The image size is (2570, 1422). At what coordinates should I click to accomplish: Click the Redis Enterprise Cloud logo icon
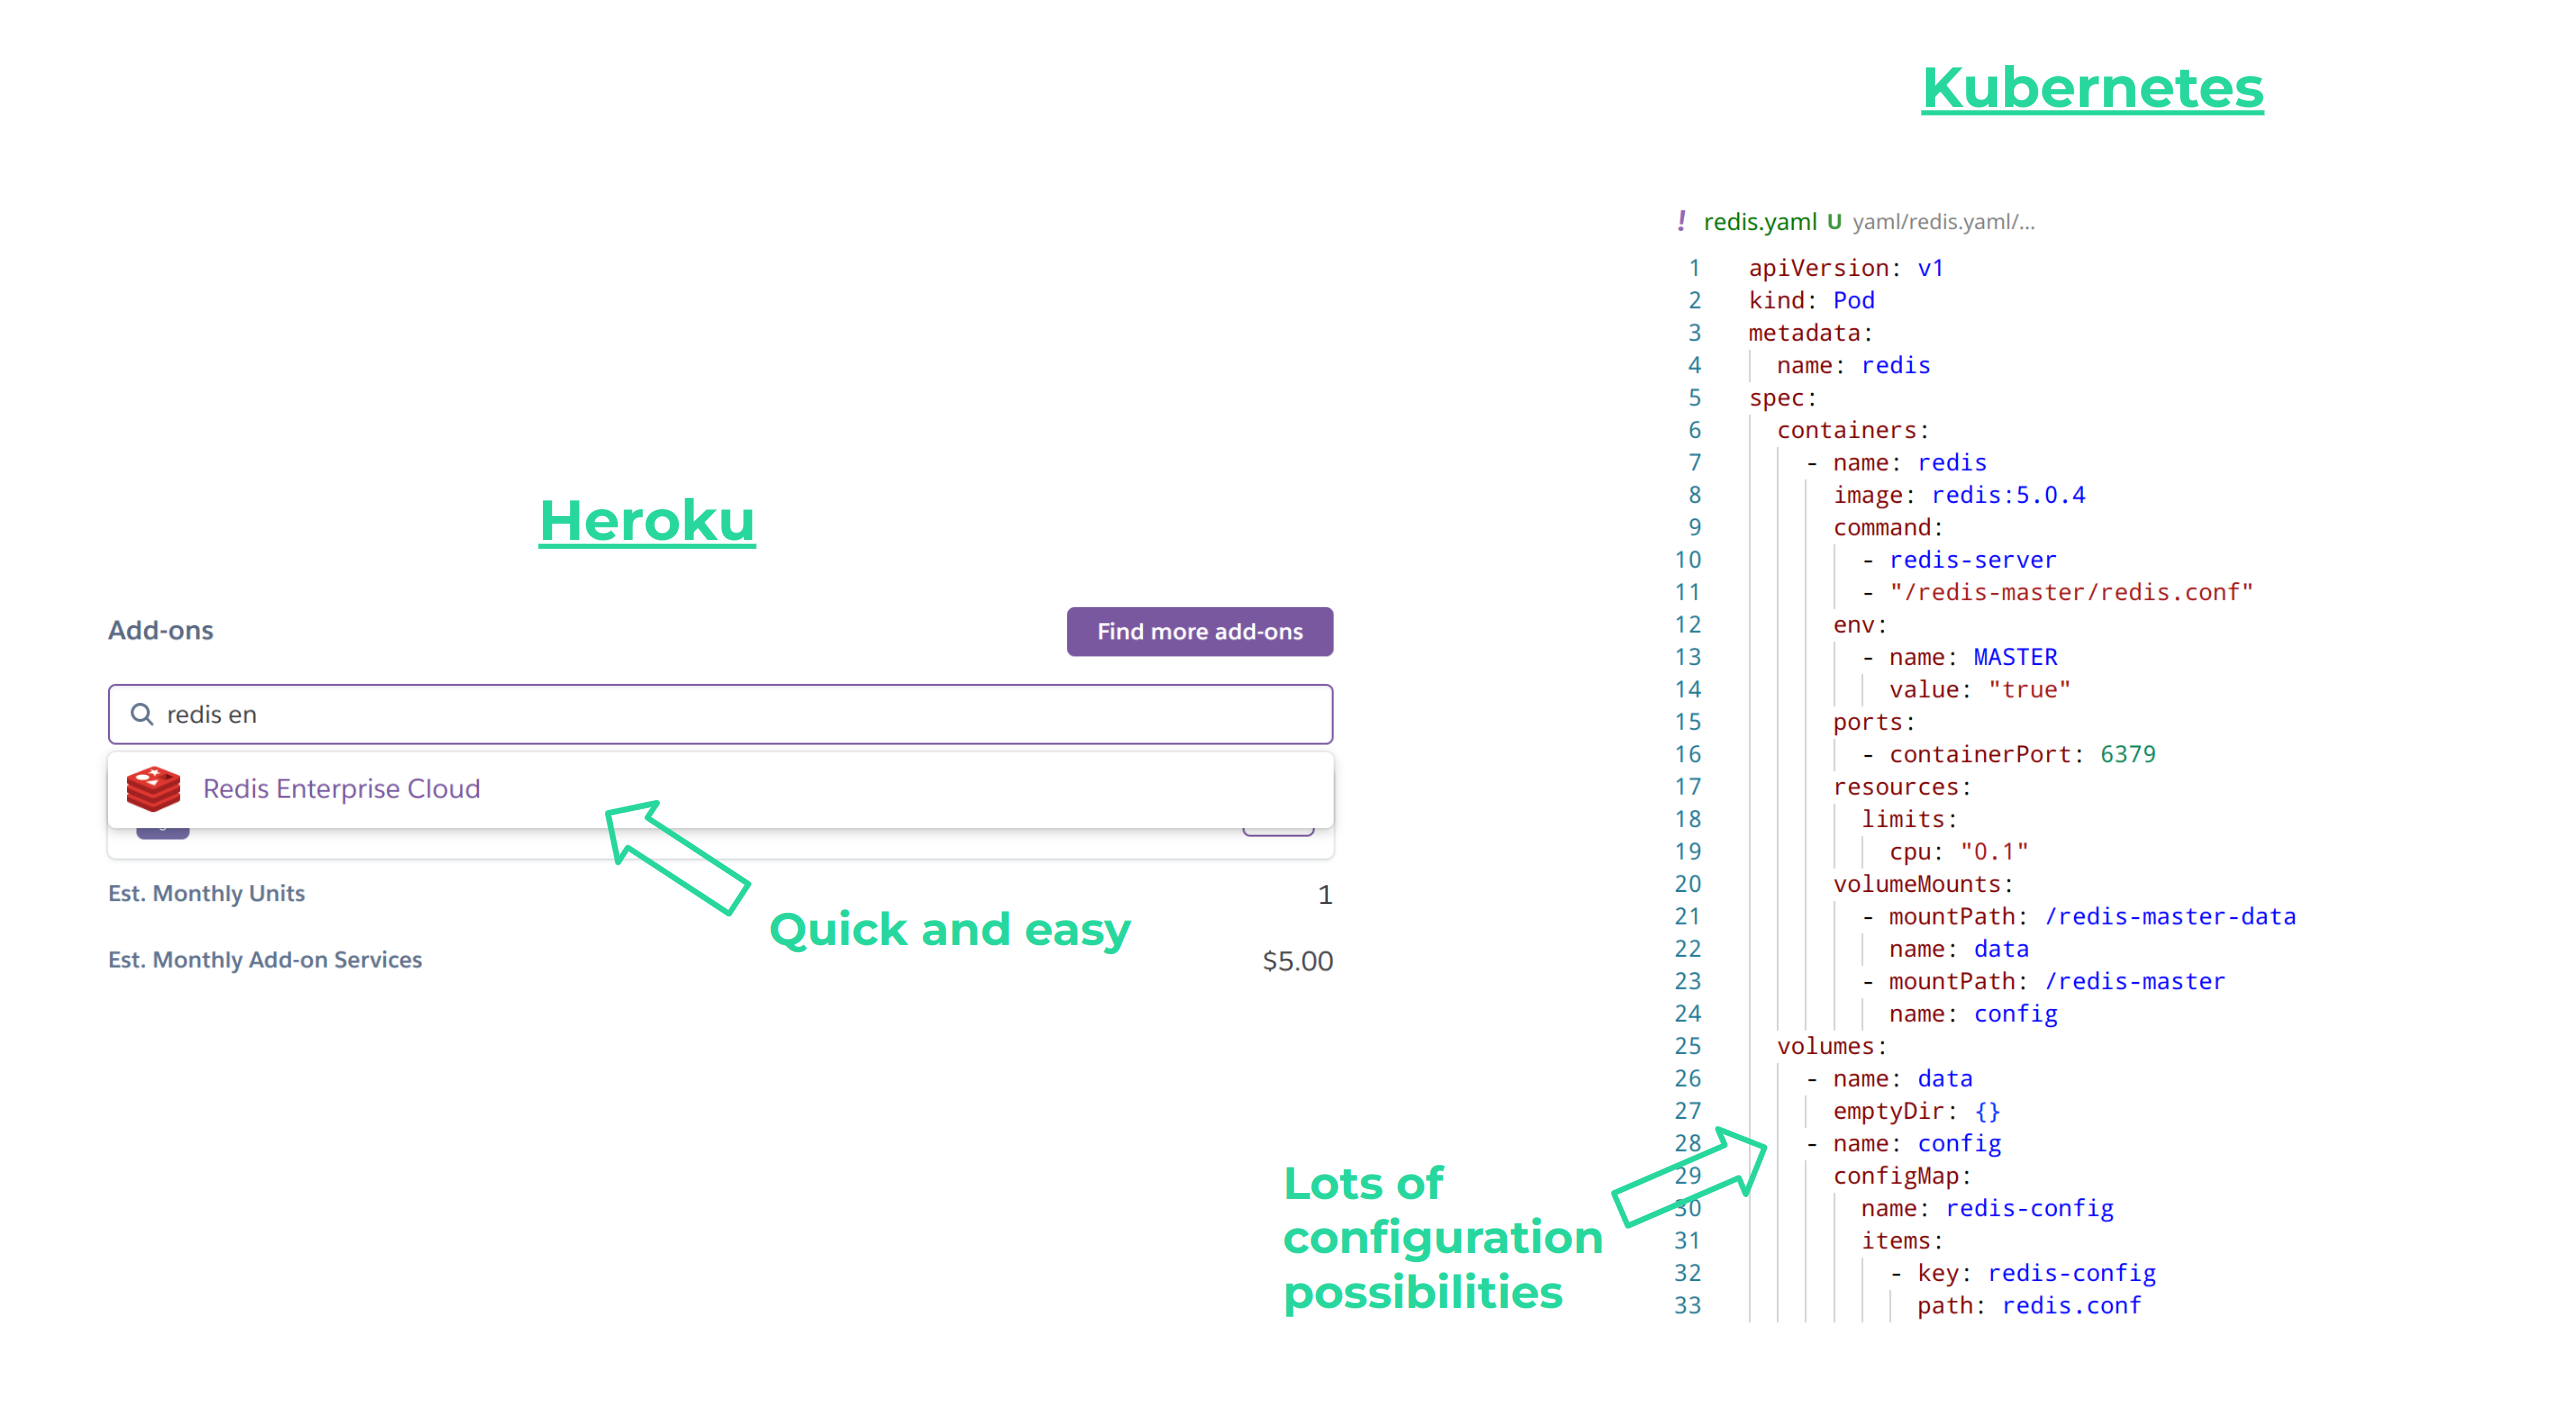tap(153, 789)
